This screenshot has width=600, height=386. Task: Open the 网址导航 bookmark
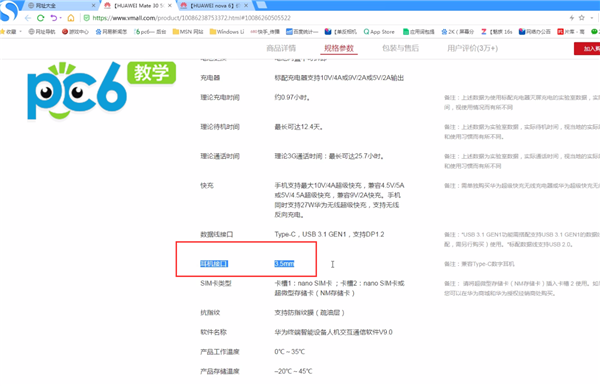(x=42, y=32)
